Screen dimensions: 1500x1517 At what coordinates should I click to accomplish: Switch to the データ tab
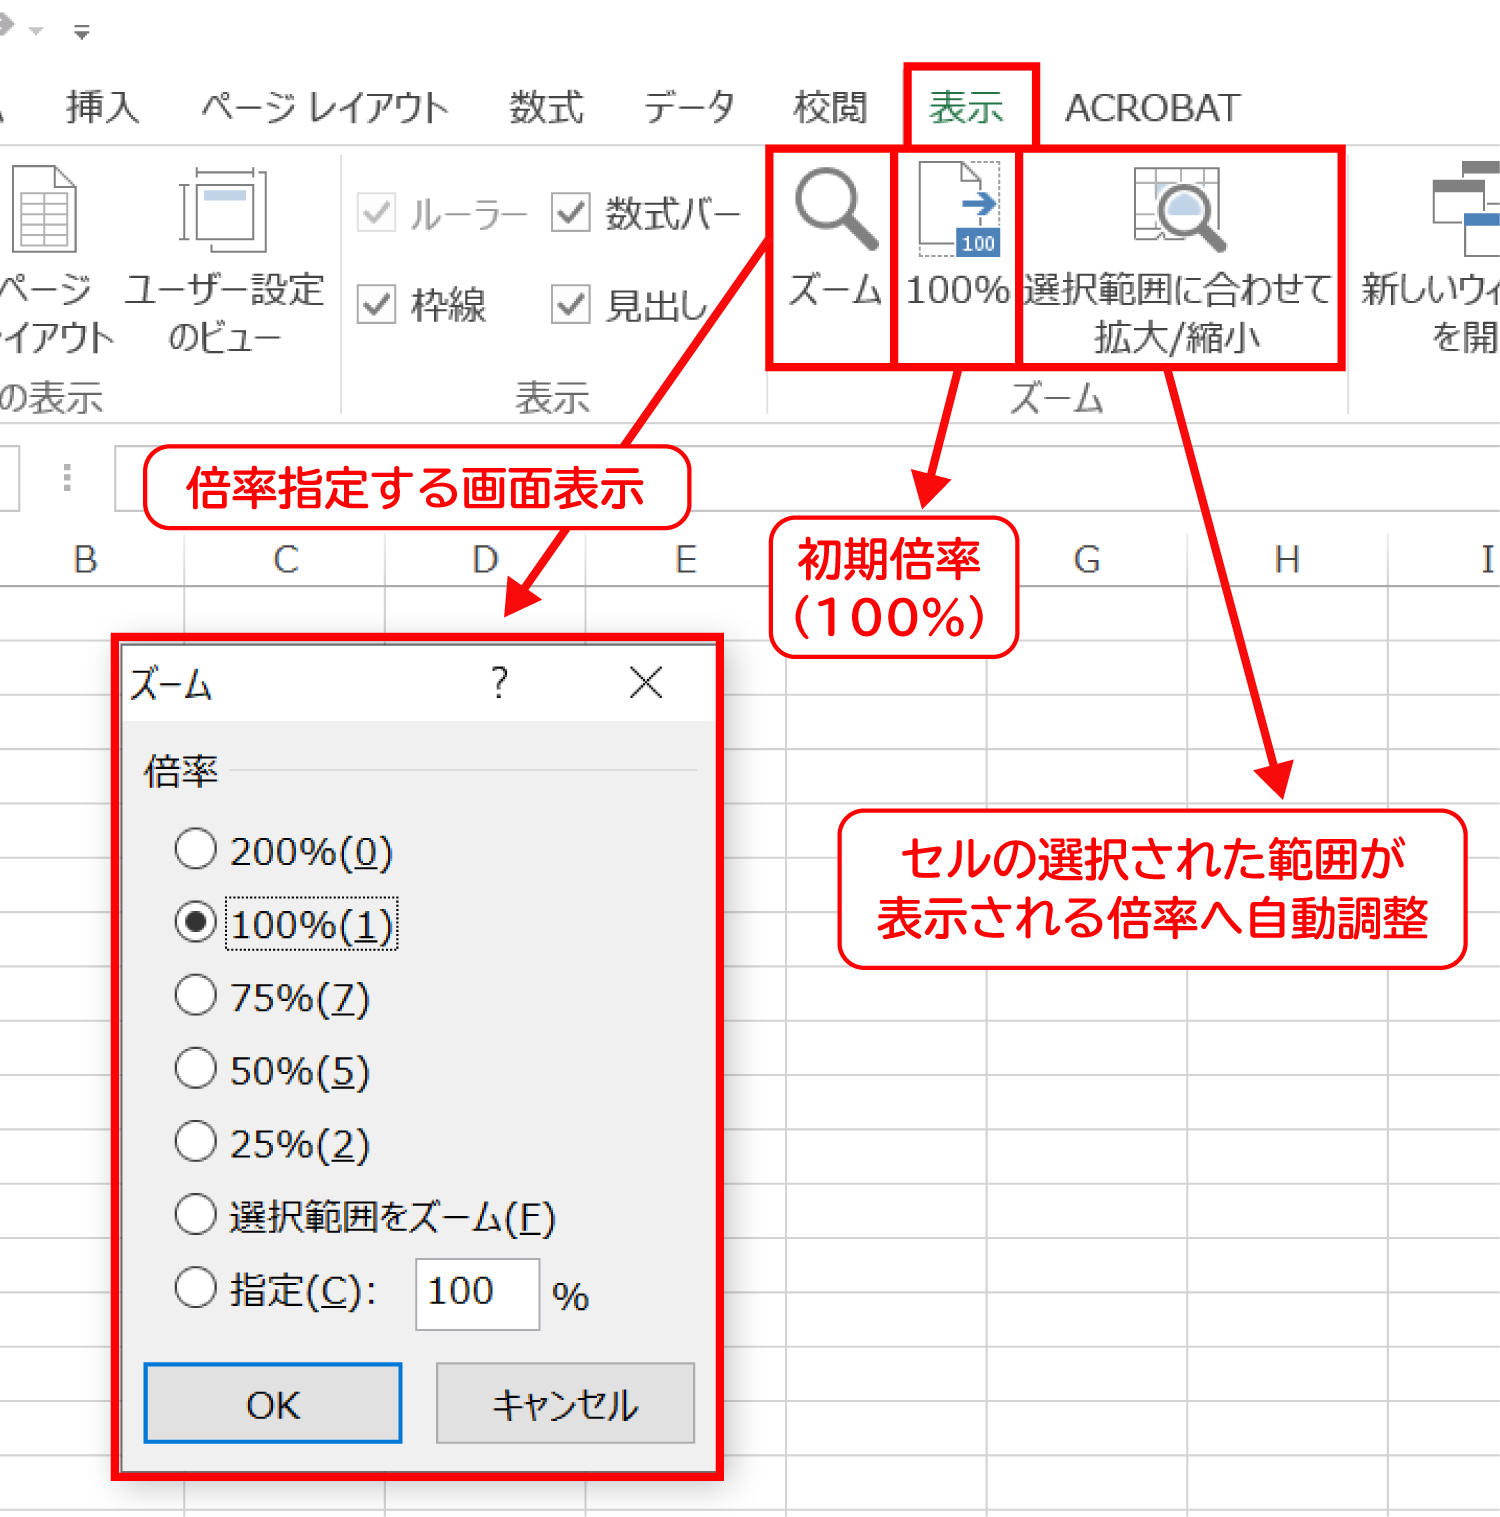pos(688,107)
